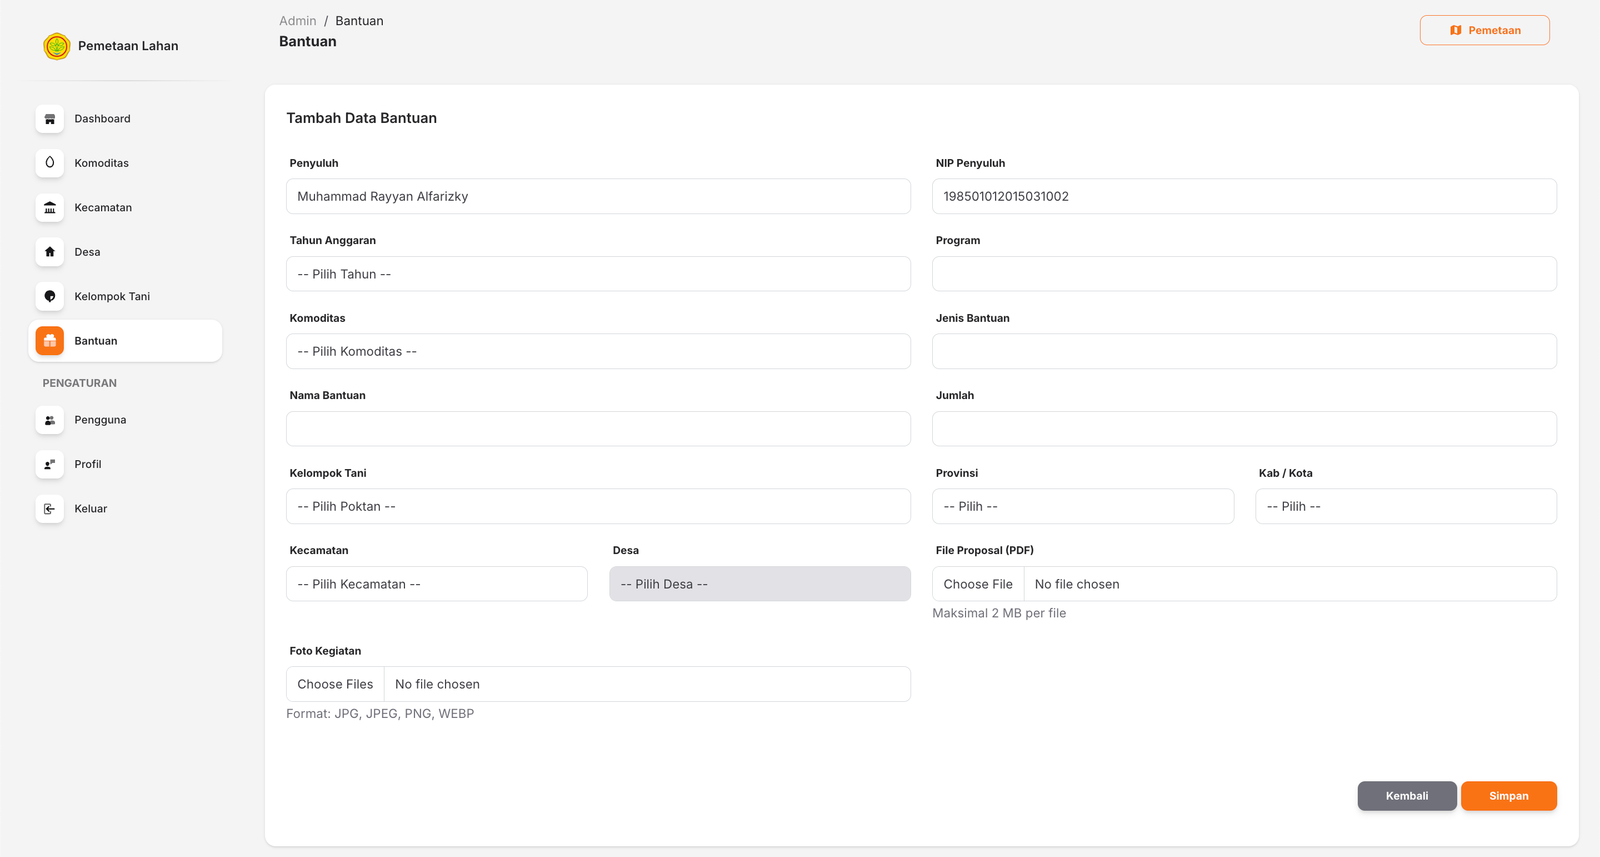This screenshot has height=857, width=1600.
Task: Click the orange Bantuan gift icon
Action: (50, 341)
